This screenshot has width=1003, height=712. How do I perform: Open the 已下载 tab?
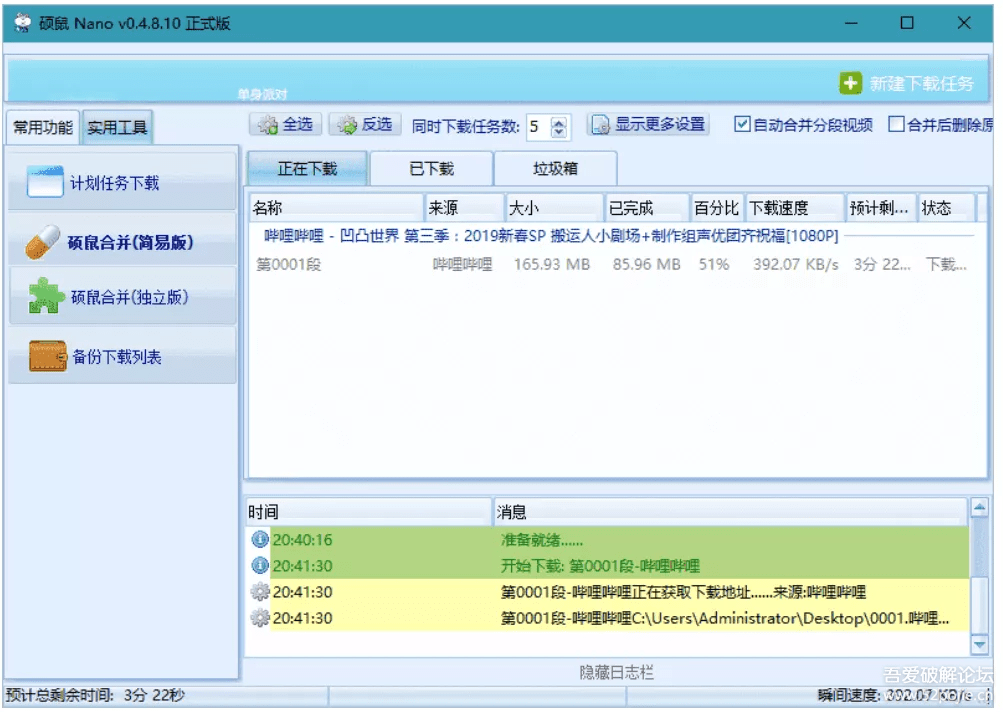pyautogui.click(x=431, y=169)
